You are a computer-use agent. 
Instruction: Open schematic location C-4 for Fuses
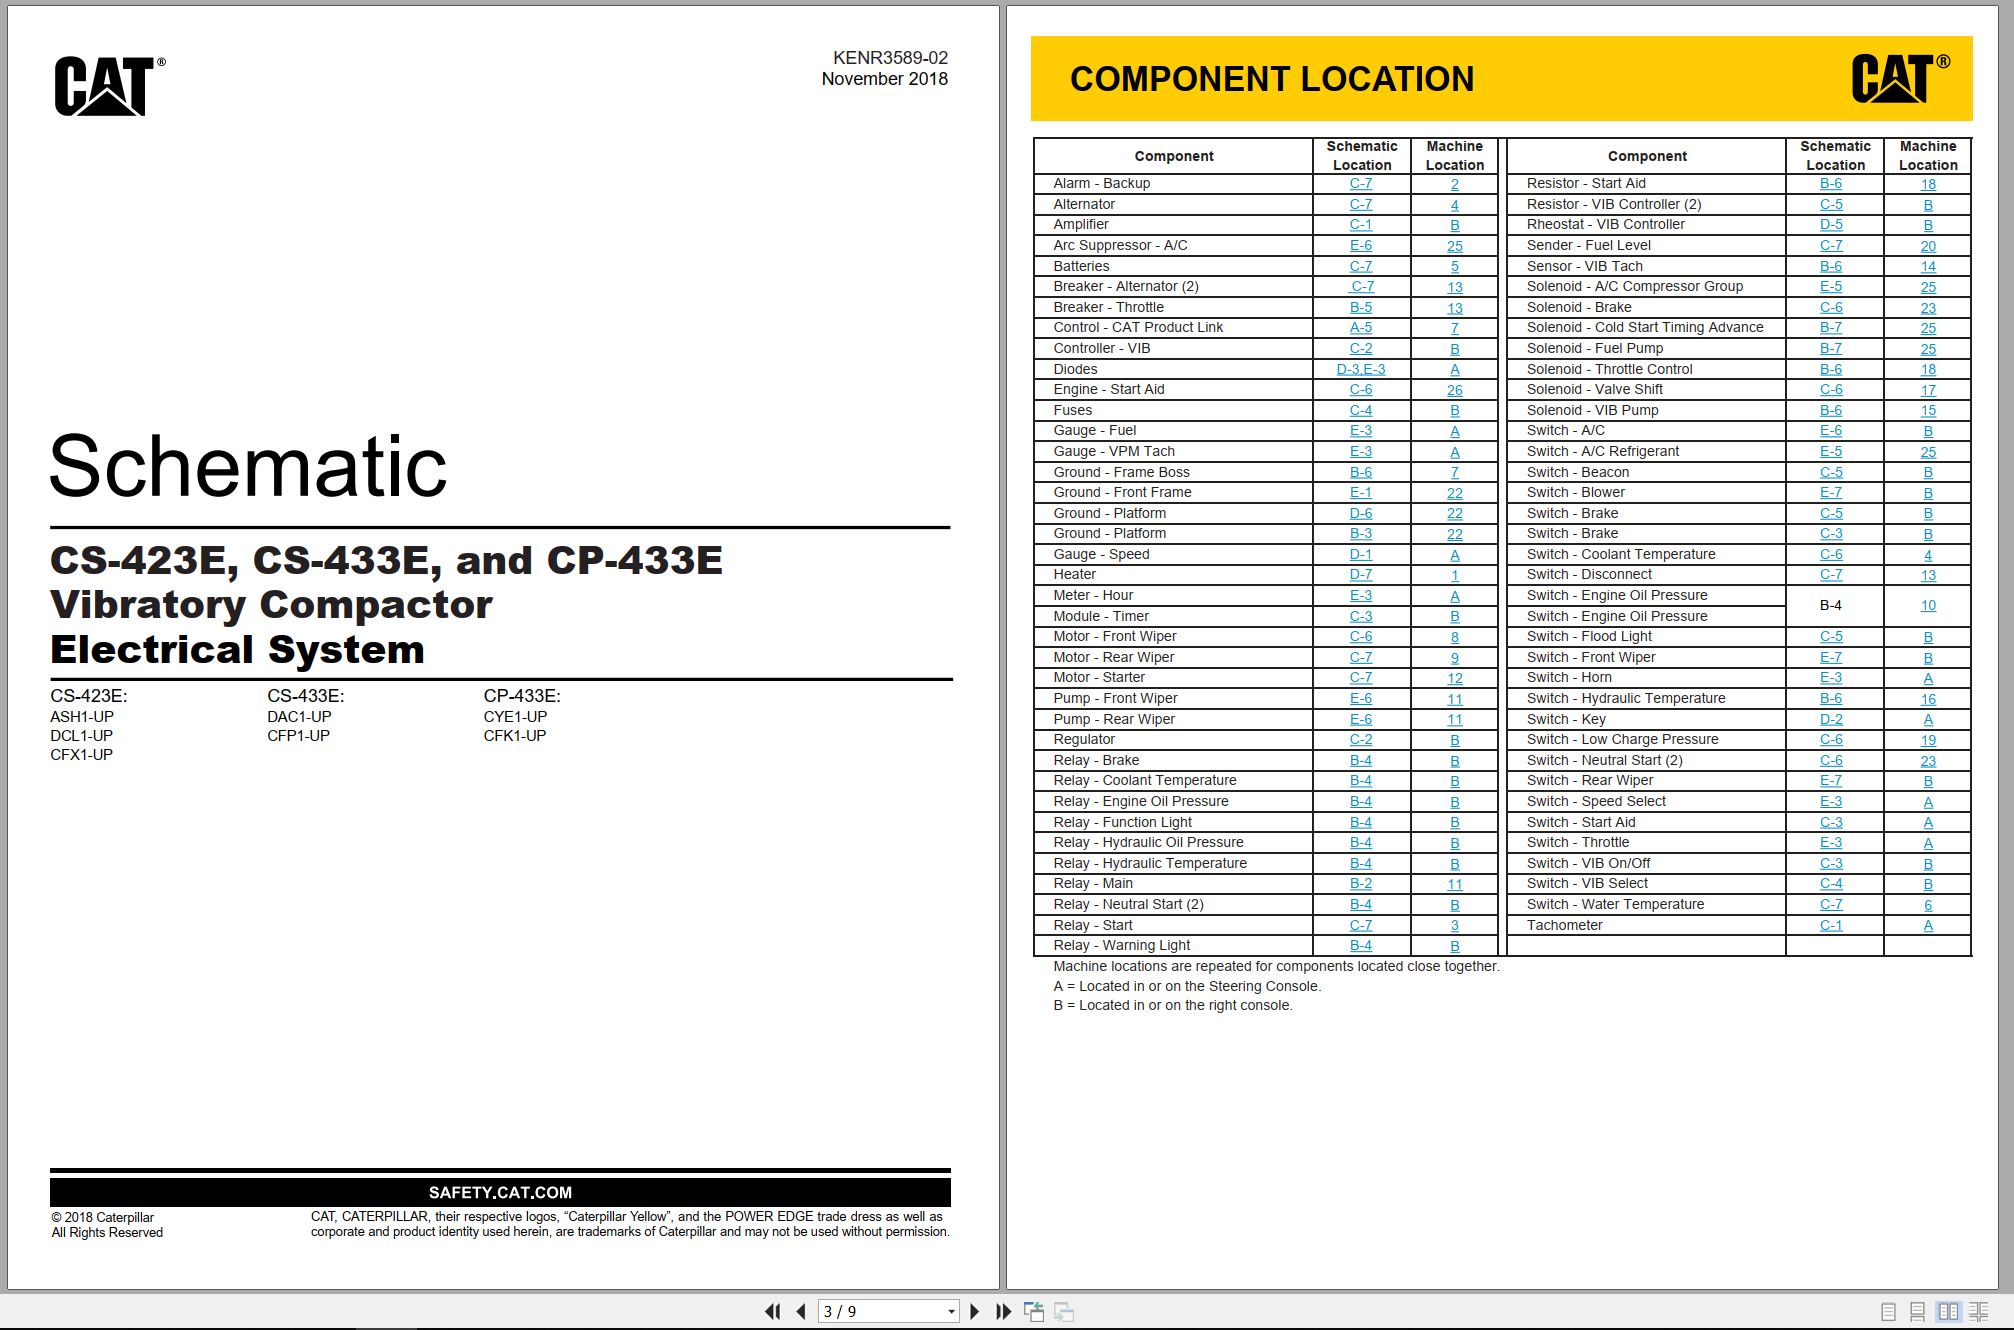tap(1360, 410)
